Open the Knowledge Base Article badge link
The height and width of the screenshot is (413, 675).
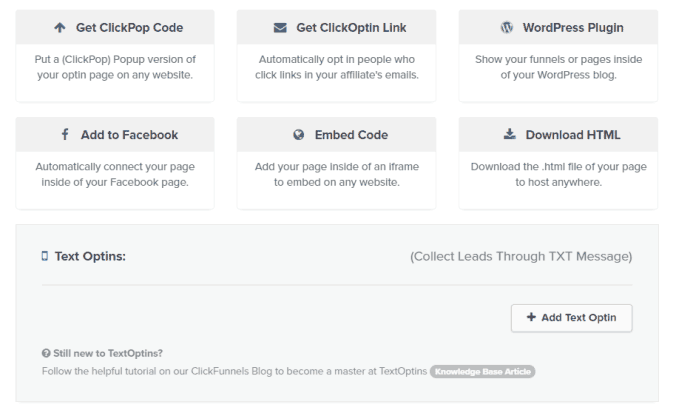click(x=483, y=372)
